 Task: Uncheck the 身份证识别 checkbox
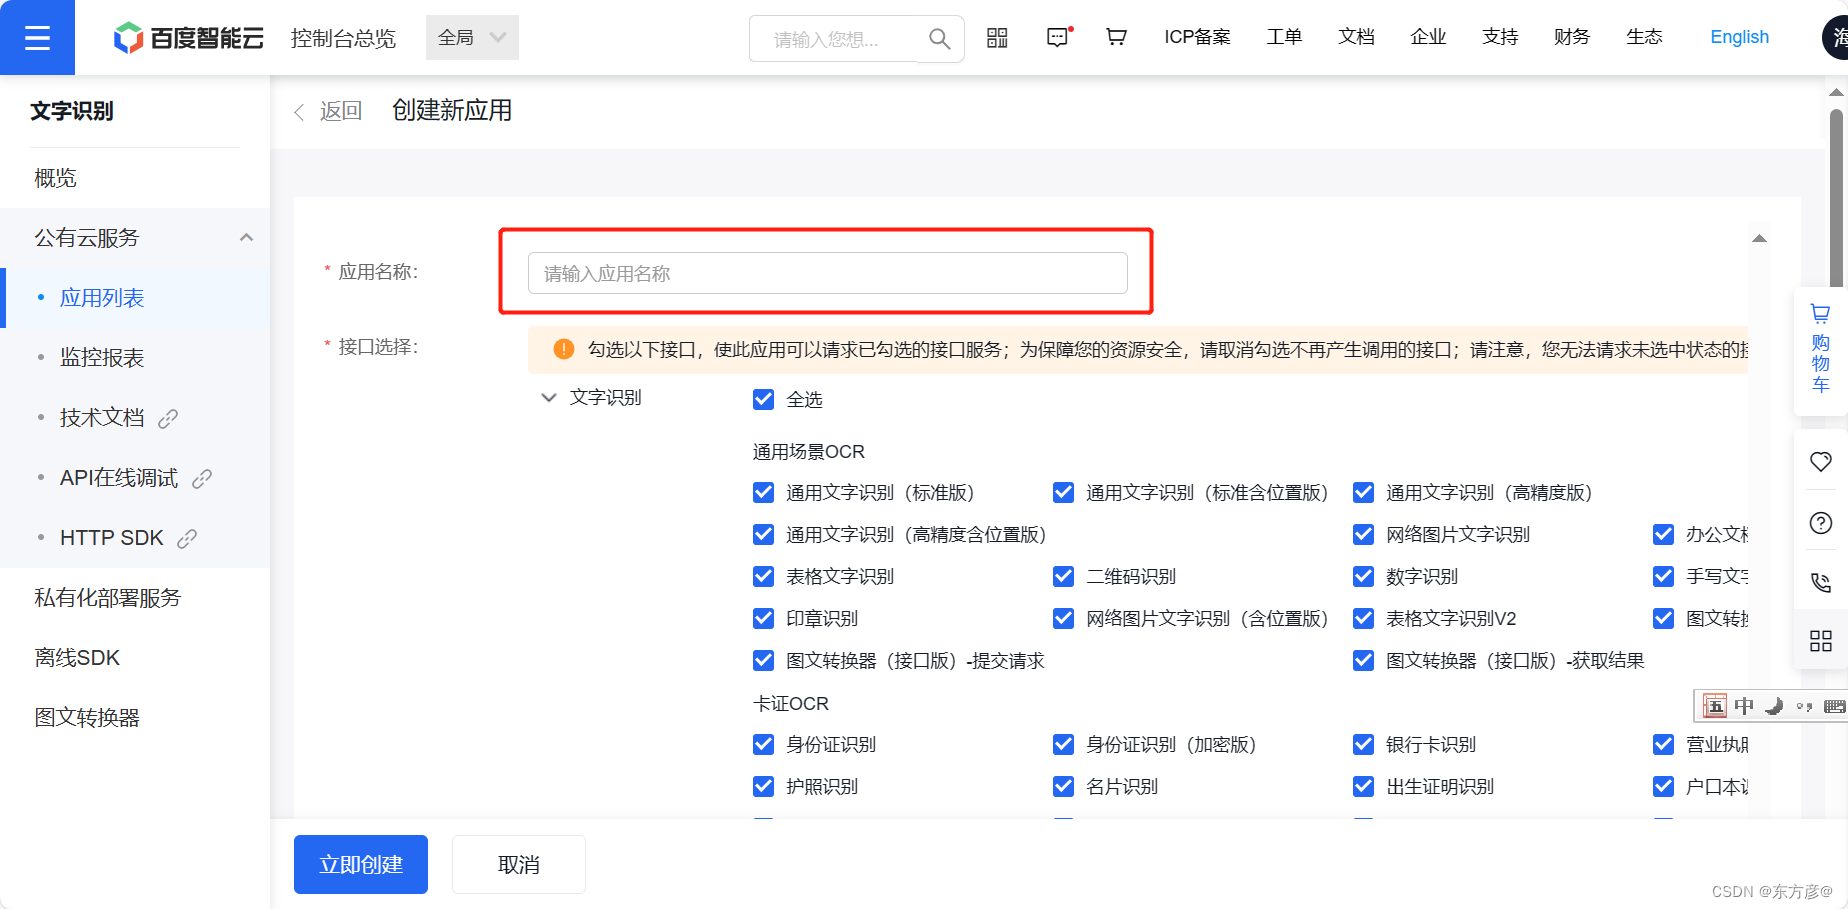(x=763, y=744)
